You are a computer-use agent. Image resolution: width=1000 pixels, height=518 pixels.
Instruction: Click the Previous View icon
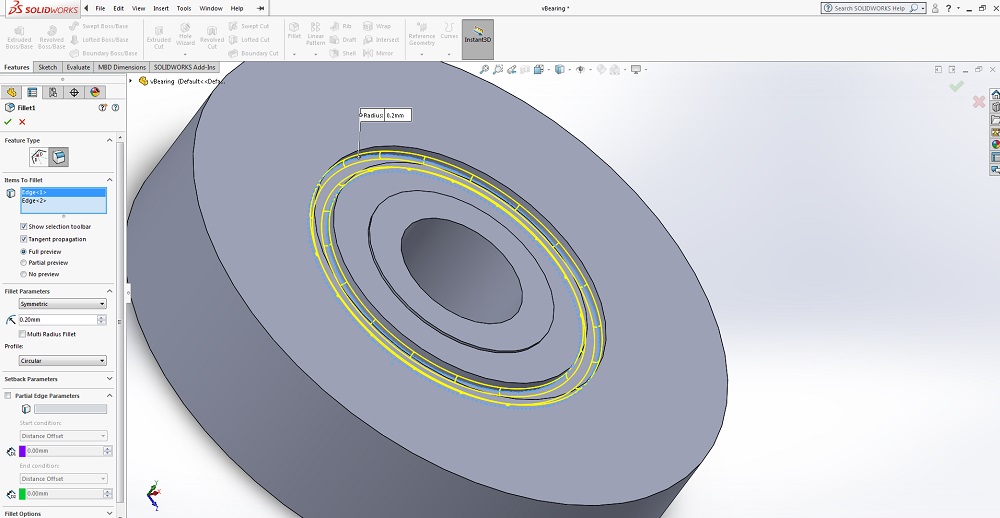[x=511, y=70]
